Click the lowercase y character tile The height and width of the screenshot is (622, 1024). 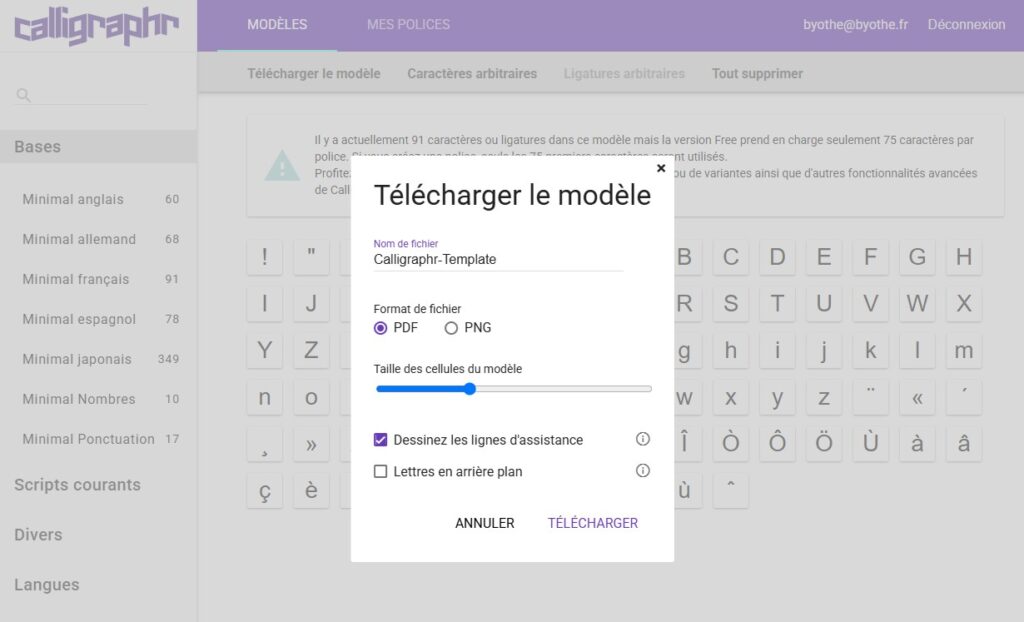tap(777, 397)
